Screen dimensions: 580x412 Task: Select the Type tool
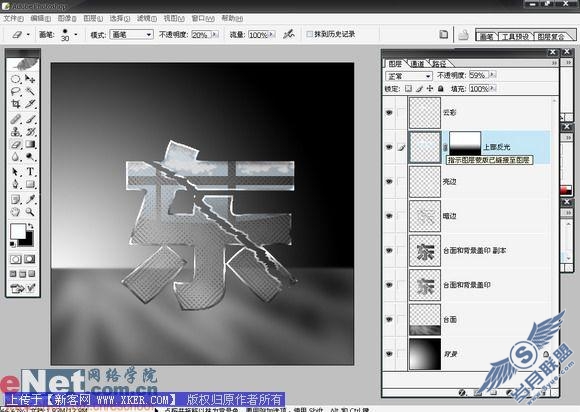(x=30, y=172)
